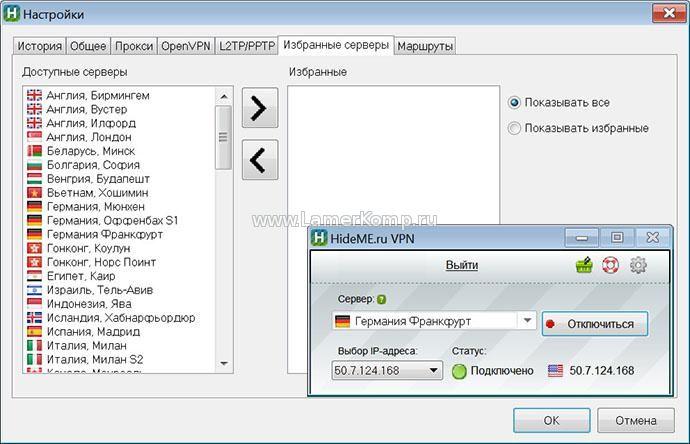Close the HideME.ru VPN window
Viewport: 690px width, 444px height.
(653, 238)
